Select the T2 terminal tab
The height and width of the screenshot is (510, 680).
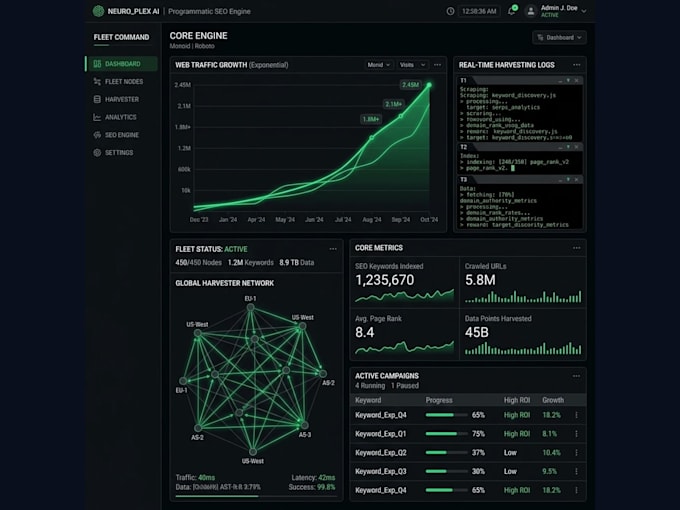tap(464, 147)
